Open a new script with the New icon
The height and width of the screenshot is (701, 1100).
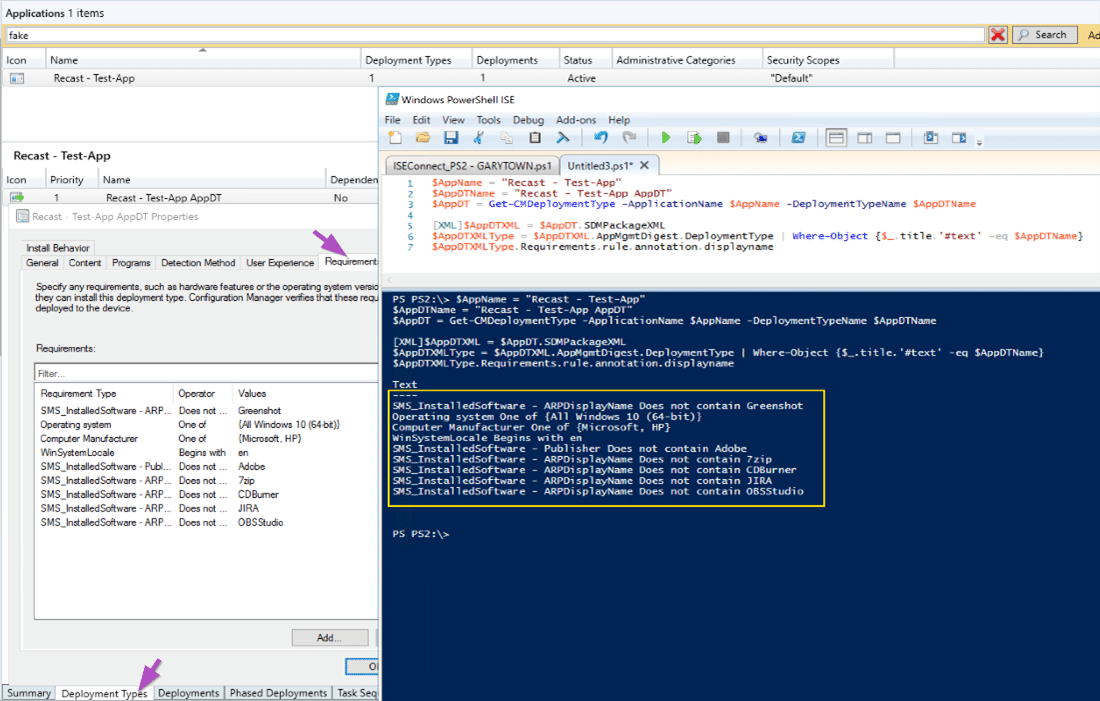(393, 138)
